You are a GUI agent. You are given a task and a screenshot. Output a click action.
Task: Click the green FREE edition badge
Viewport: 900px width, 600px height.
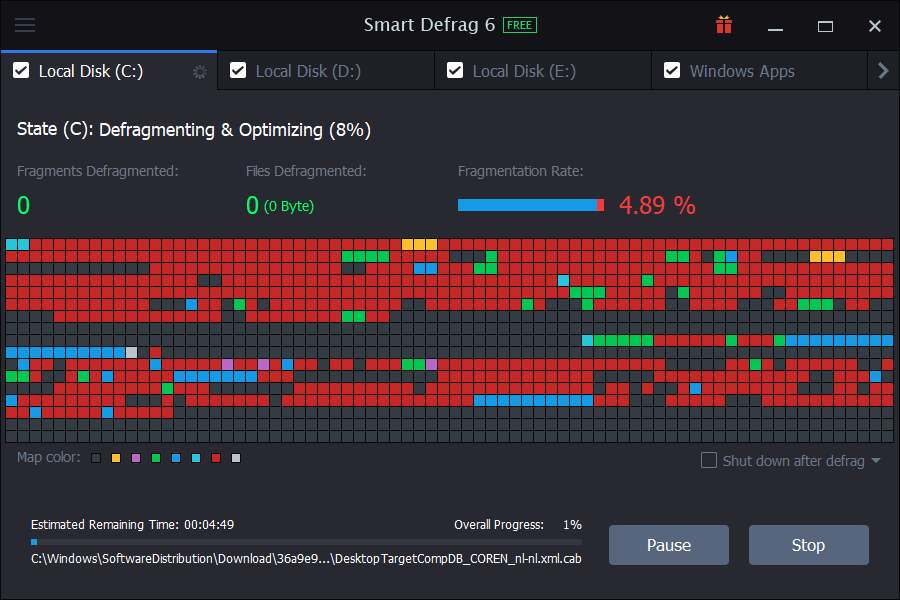tap(519, 25)
